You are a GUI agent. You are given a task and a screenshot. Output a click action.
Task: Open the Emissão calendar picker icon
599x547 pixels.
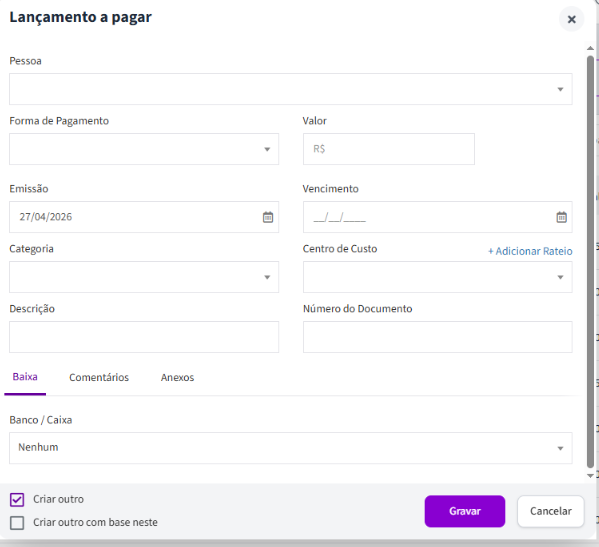tap(268, 217)
